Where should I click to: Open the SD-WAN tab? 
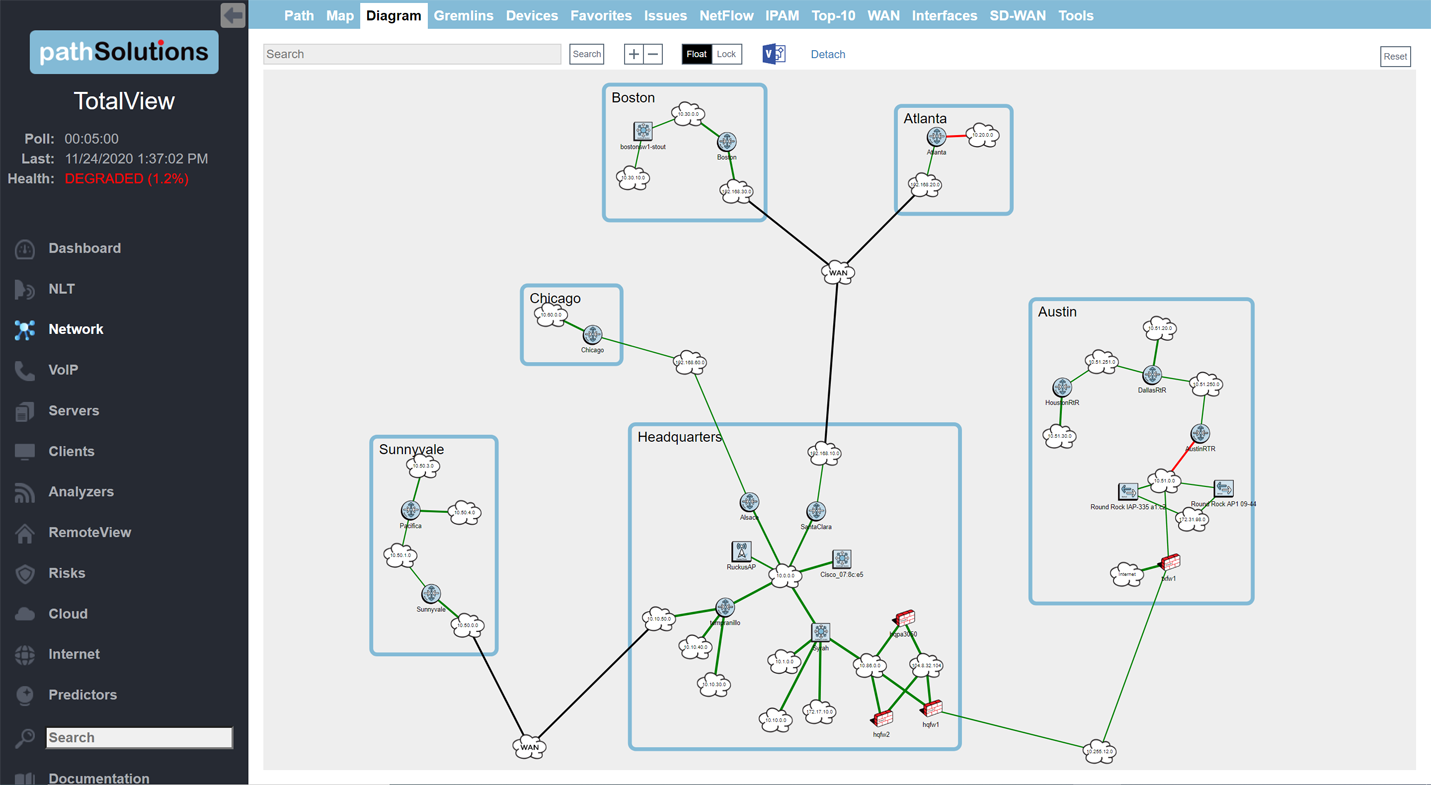[x=1017, y=16]
